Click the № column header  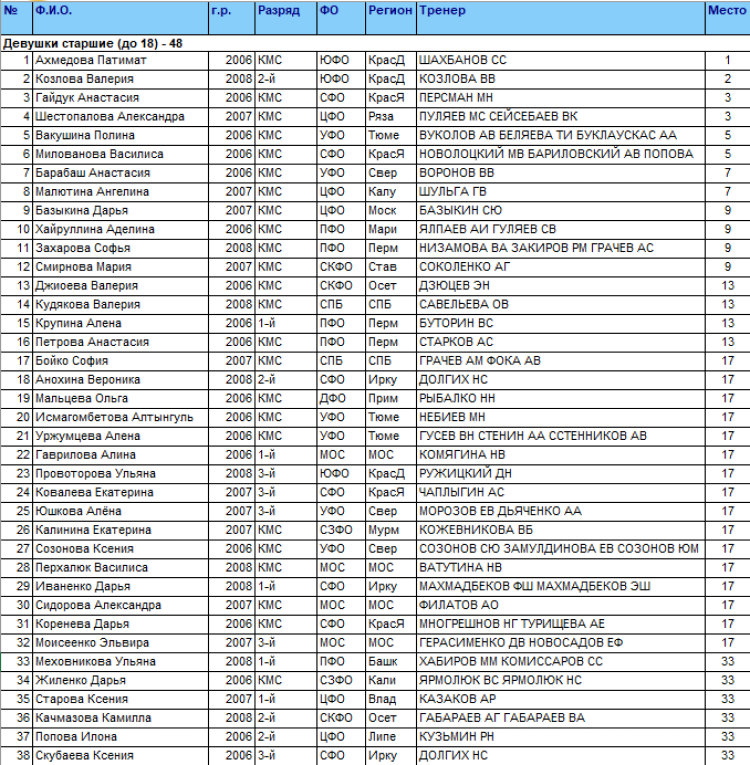point(11,10)
